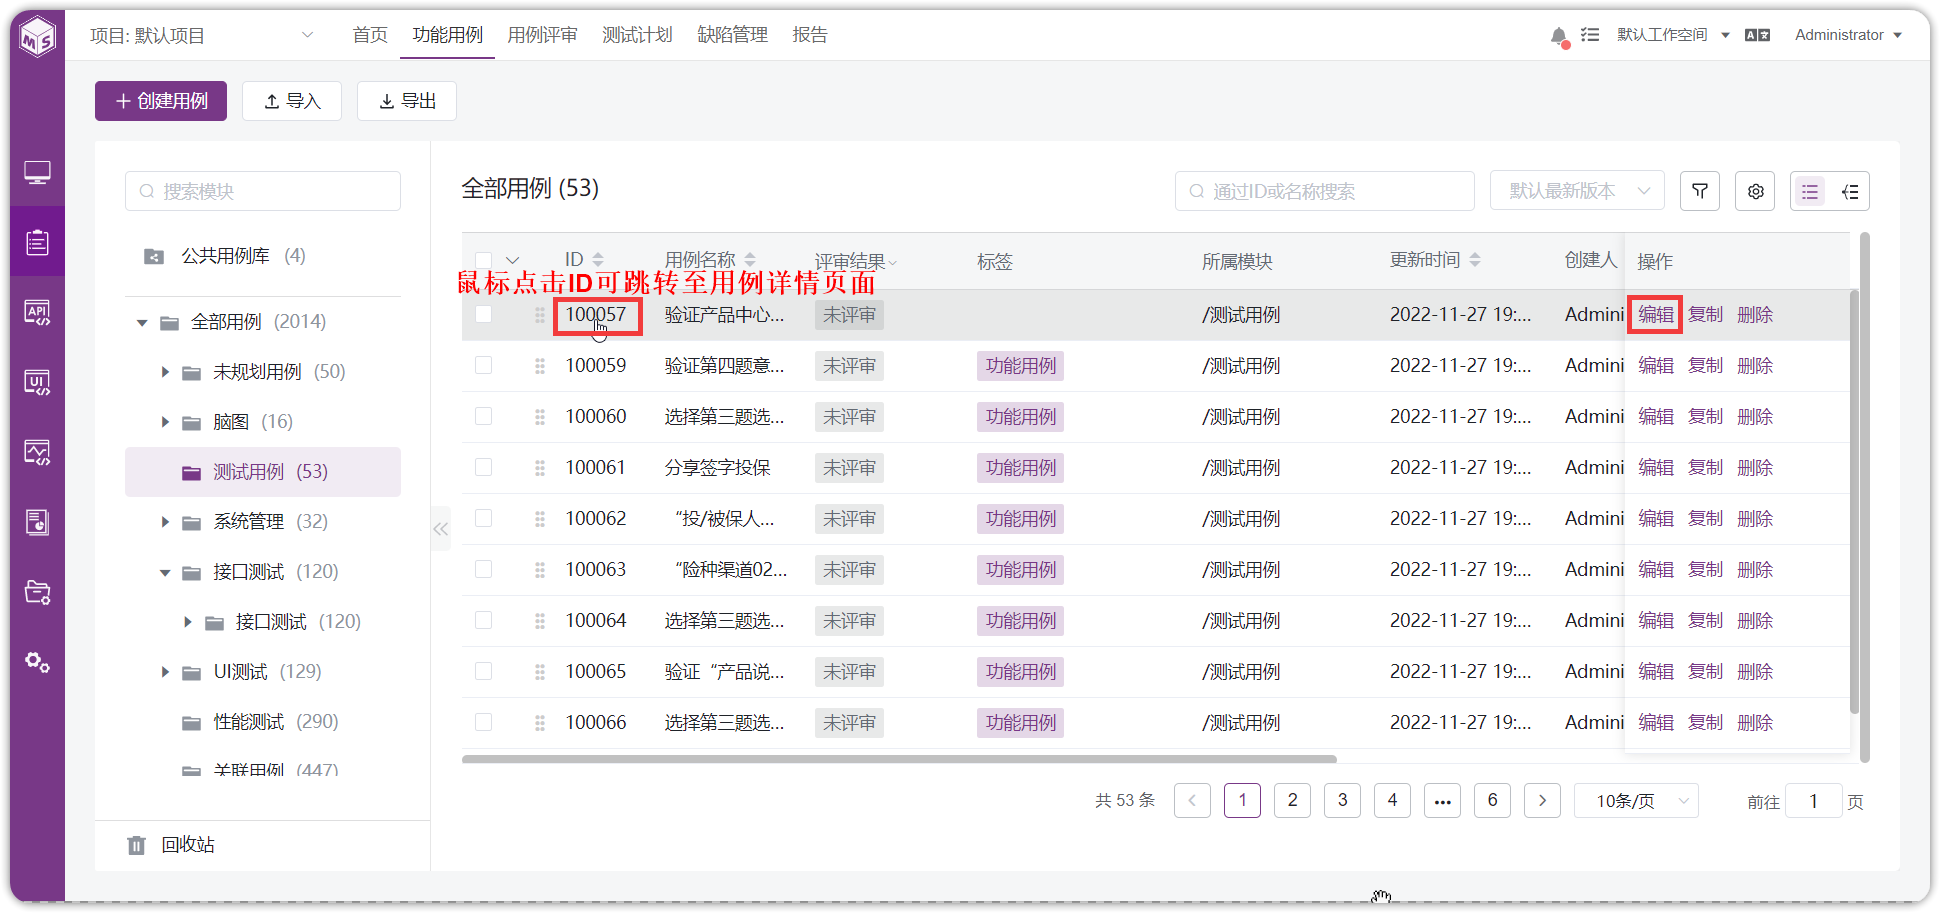Open the 项目: 默认项目 project dropdown
The image size is (1940, 913).
pos(202,36)
